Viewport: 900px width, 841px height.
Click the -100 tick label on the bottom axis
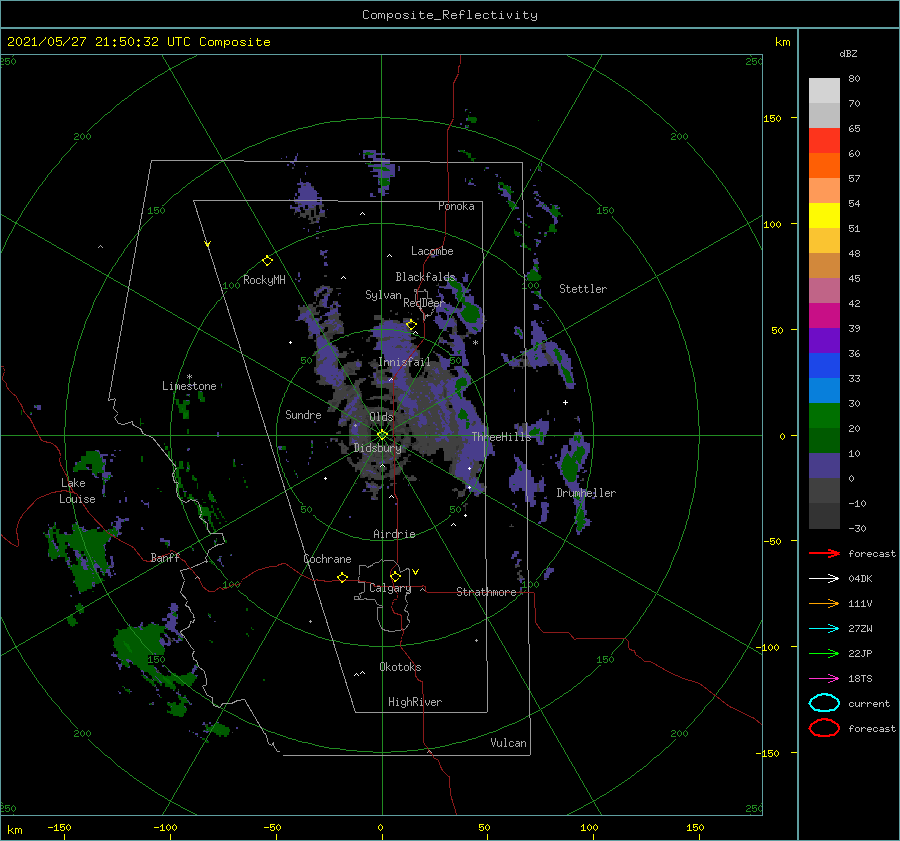[x=165, y=827]
